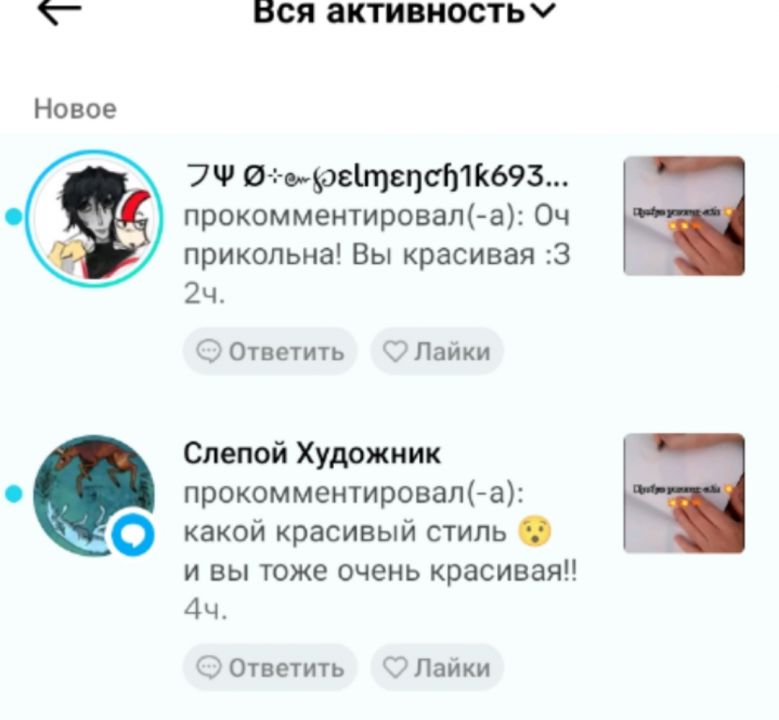Screen dimensions: 779x720
Task: Click the heart icon in second Лайки
Action: pyautogui.click(x=395, y=667)
